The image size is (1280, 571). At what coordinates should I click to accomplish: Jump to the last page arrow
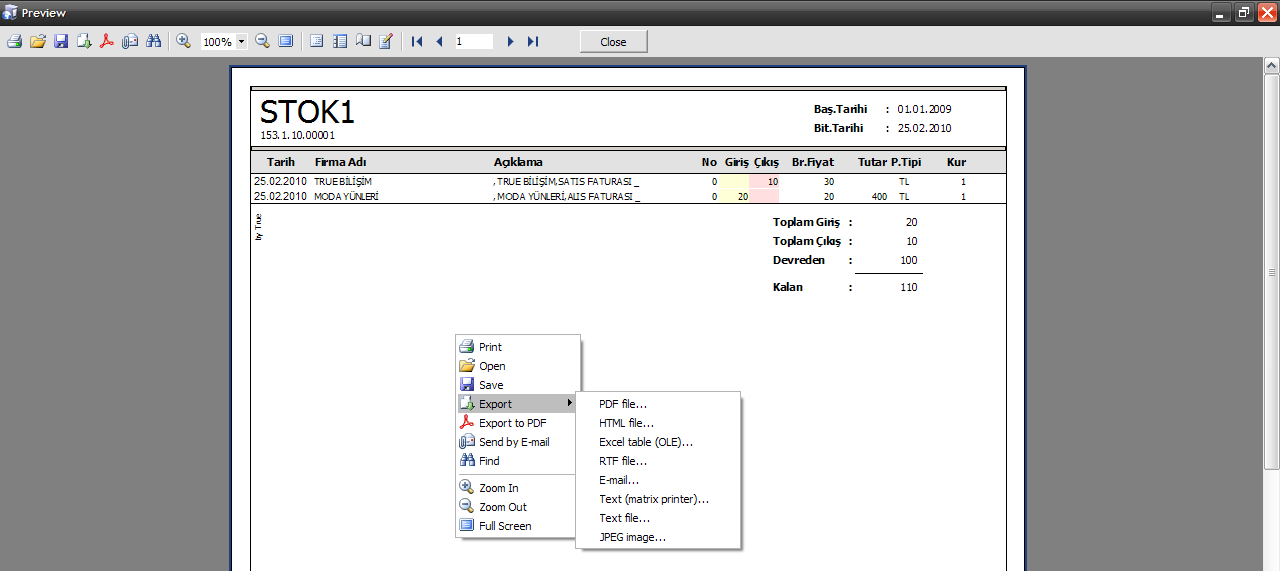coord(533,41)
